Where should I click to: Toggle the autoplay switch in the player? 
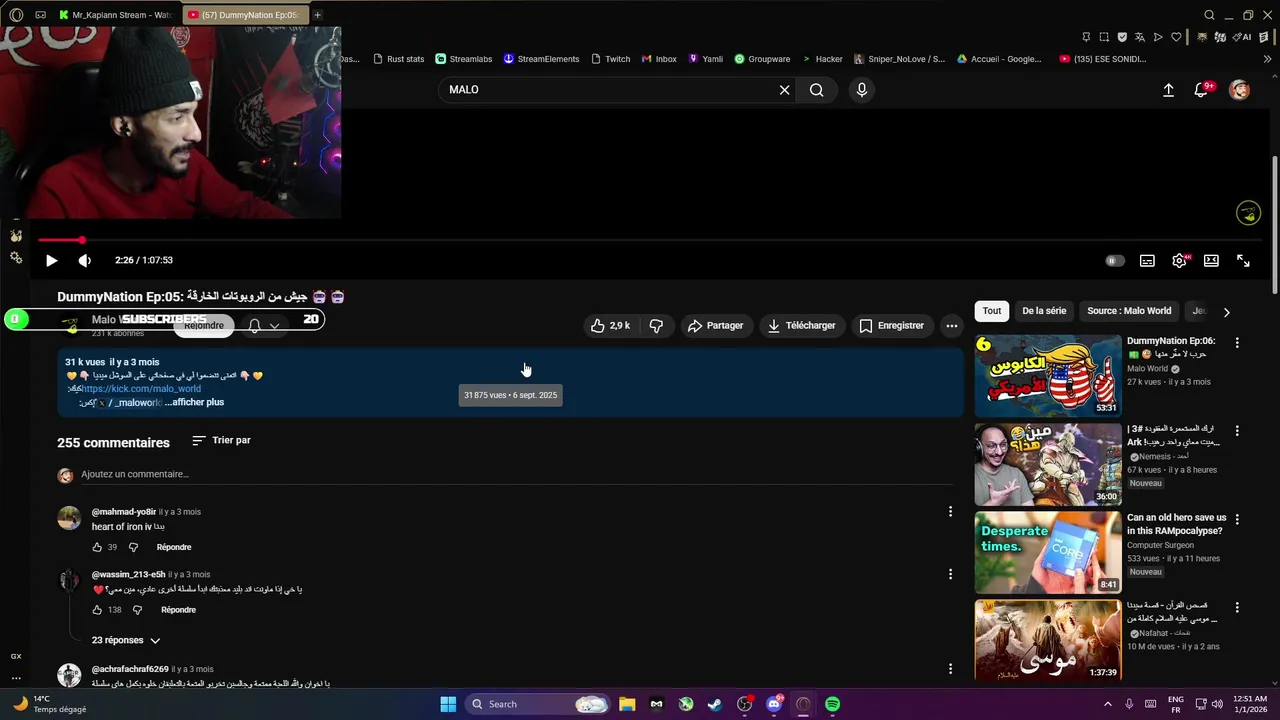[1114, 260]
